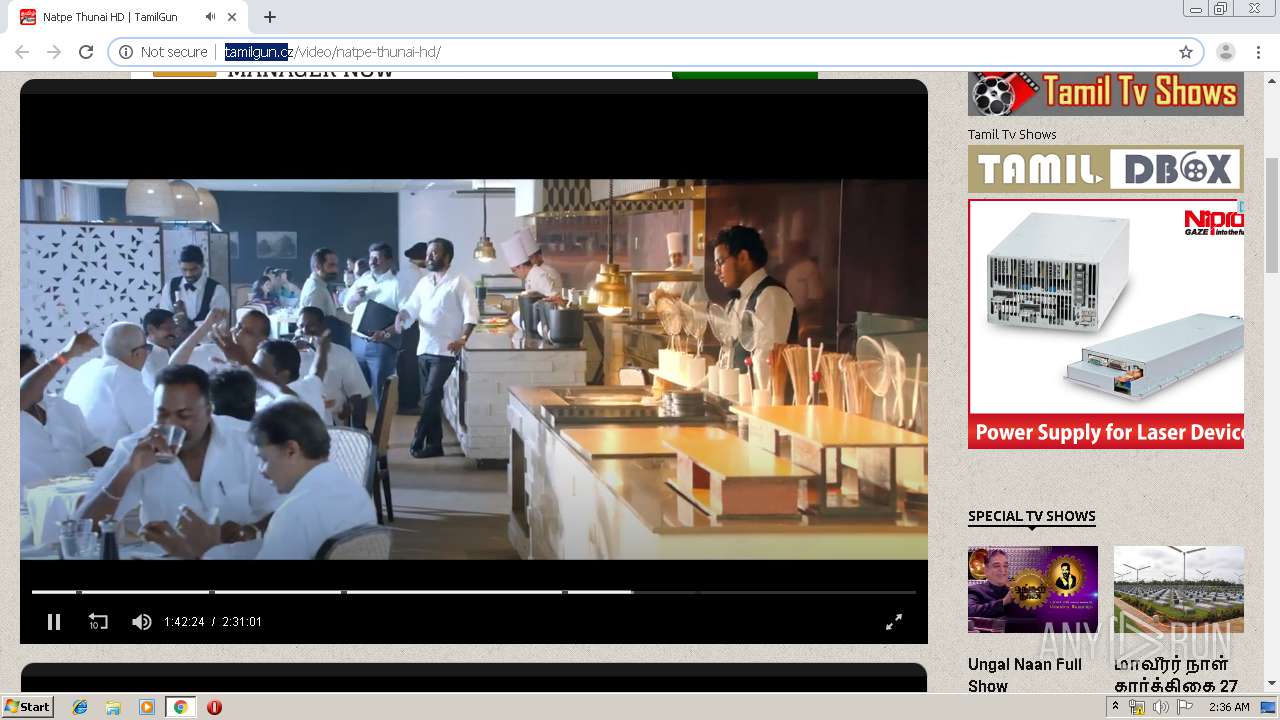Open the solar field show thumbnail
This screenshot has height=720, width=1280.
(x=1179, y=589)
